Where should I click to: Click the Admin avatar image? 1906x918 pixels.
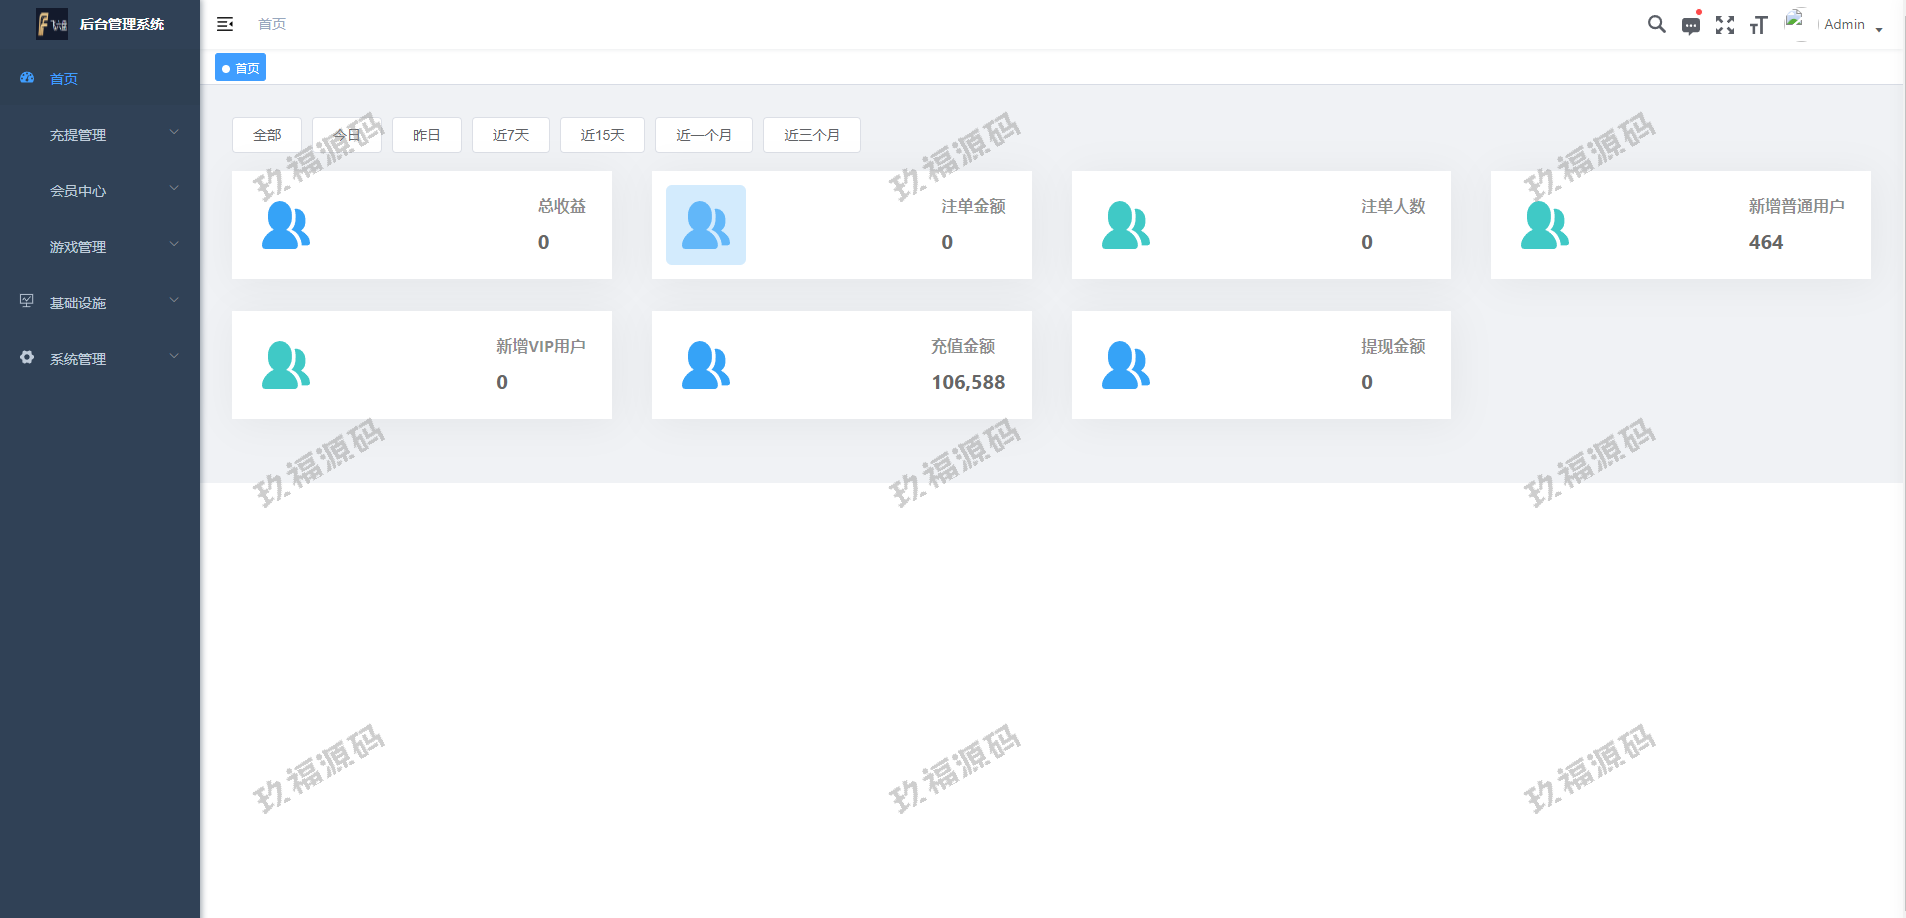click(x=1797, y=23)
